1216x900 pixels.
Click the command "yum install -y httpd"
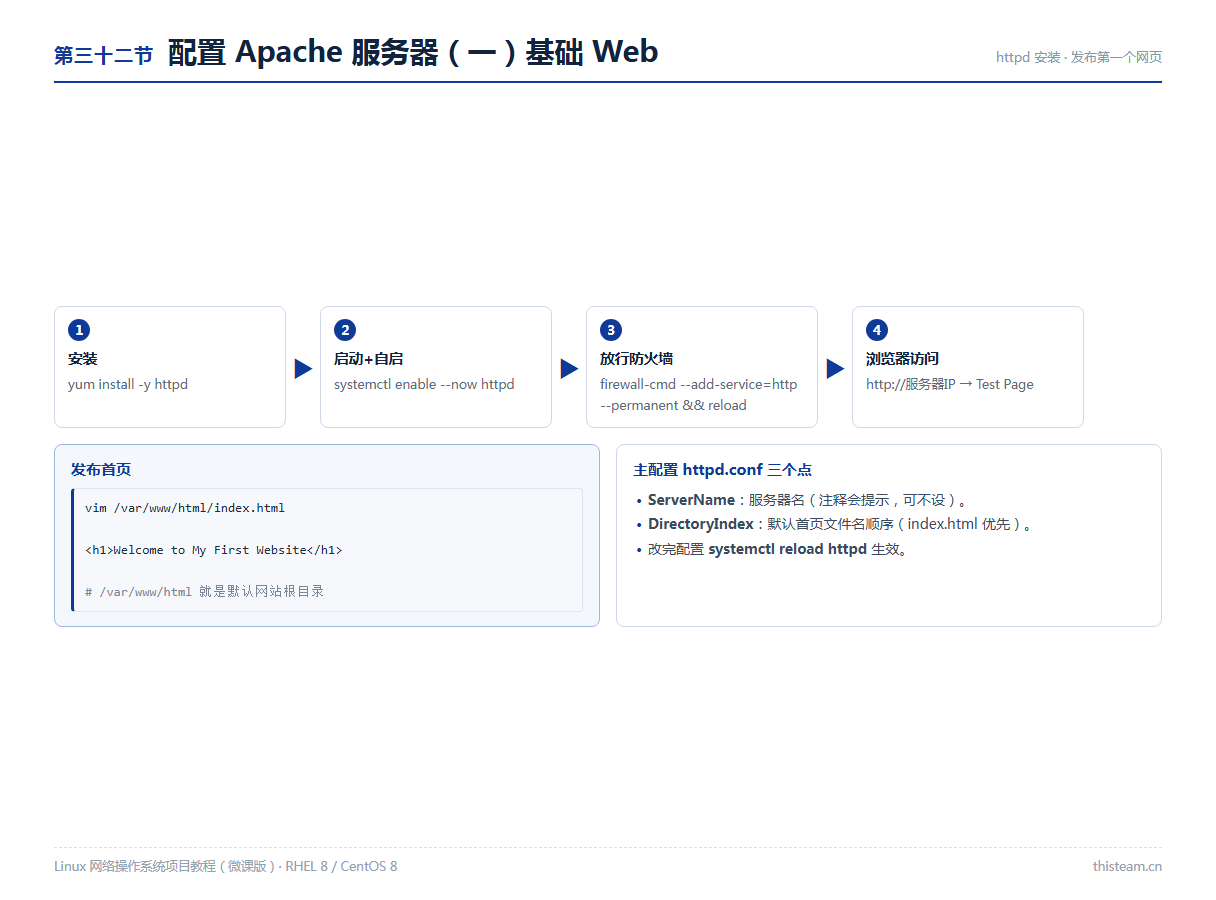pos(128,384)
